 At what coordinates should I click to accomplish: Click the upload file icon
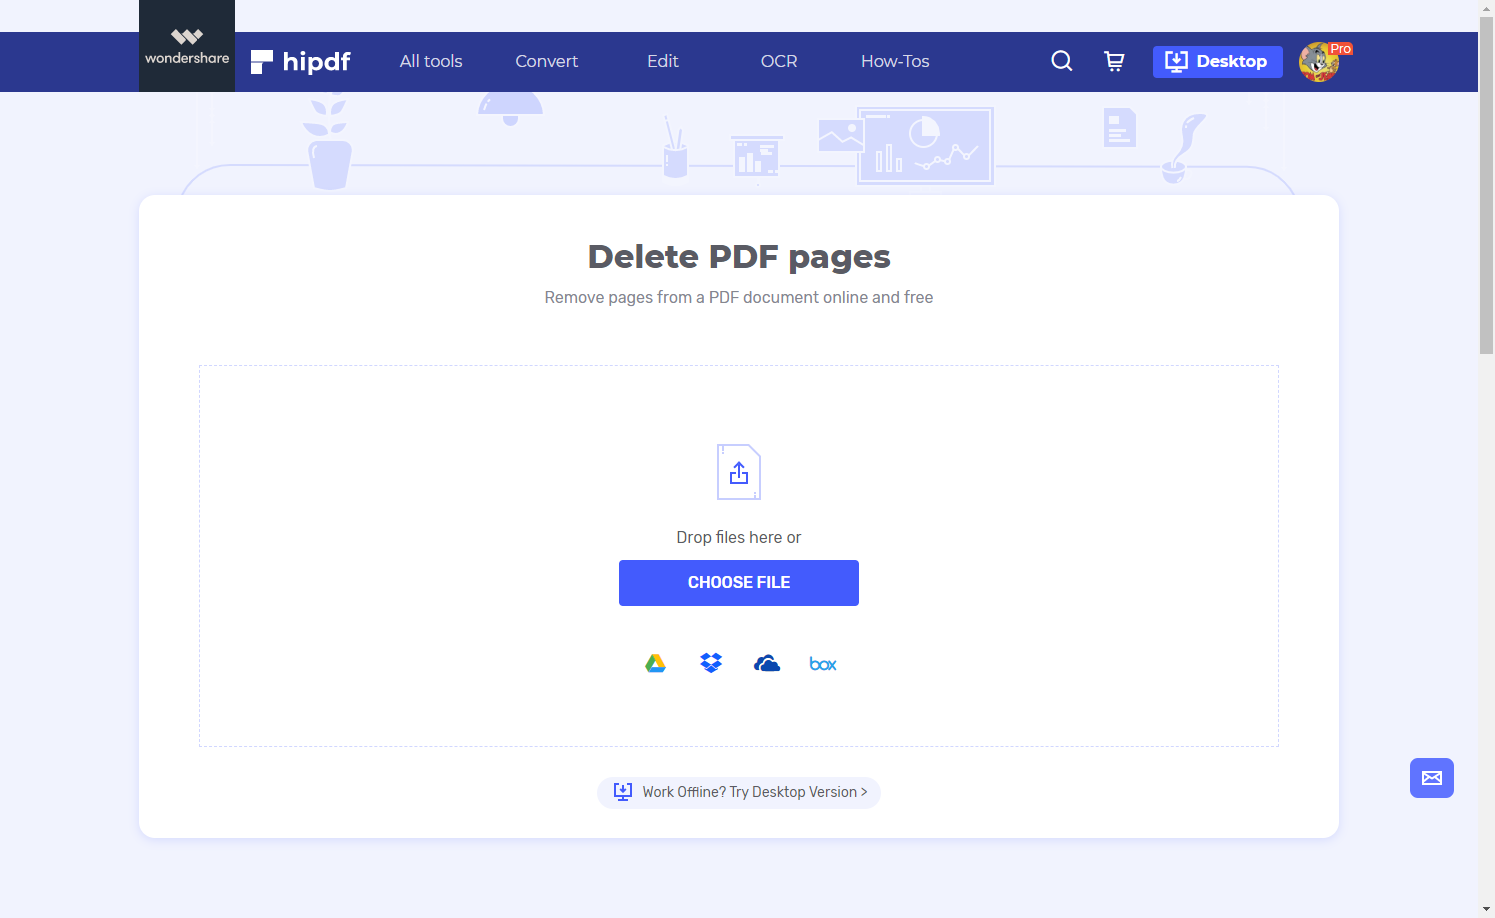pyautogui.click(x=739, y=472)
